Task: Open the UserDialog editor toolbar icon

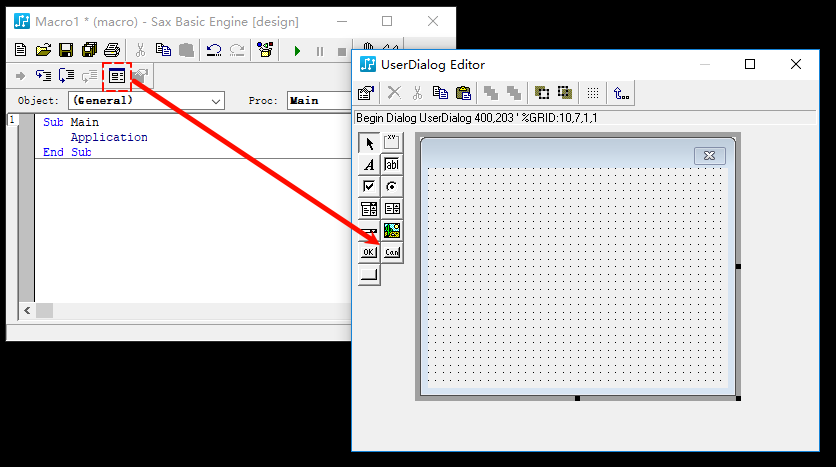Action: click(118, 75)
